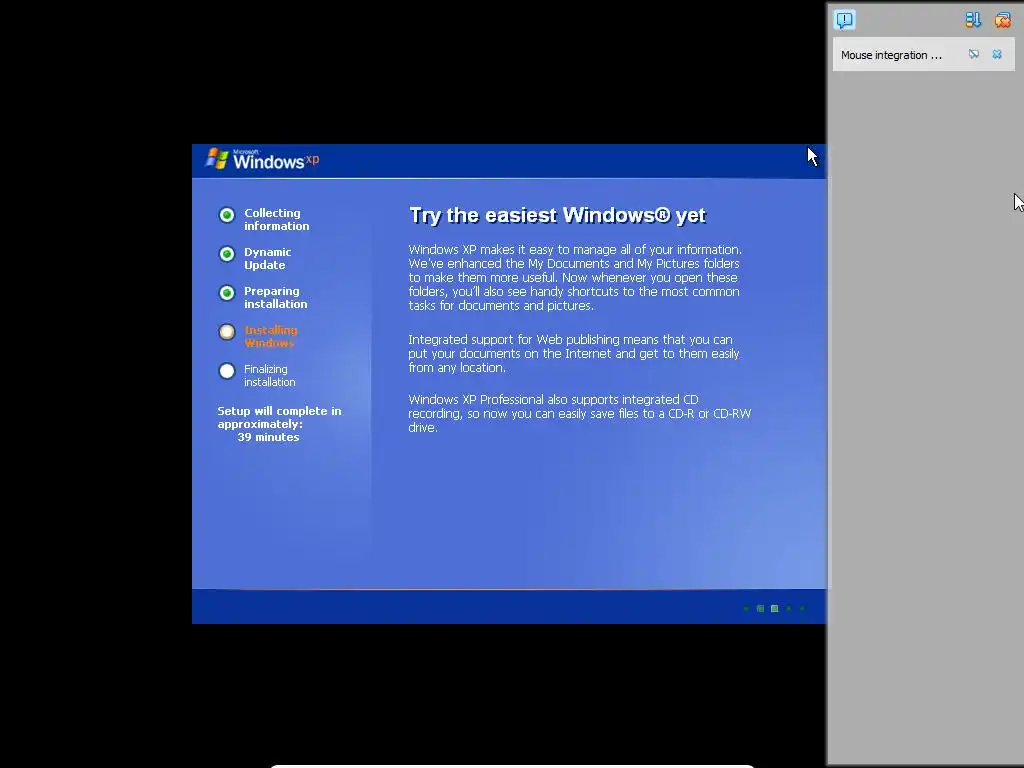The image size is (1024, 768).
Task: Open the Mouse integration notification text
Action: pyautogui.click(x=891, y=55)
